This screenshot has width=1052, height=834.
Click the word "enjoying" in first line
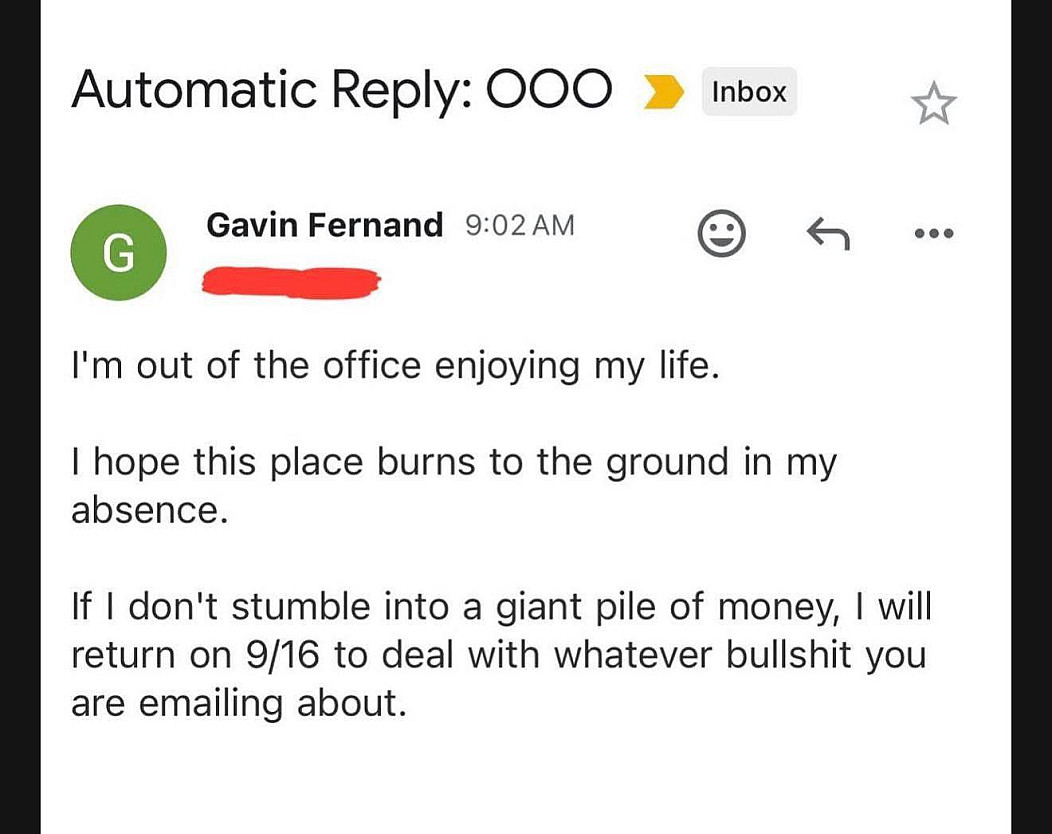(507, 365)
